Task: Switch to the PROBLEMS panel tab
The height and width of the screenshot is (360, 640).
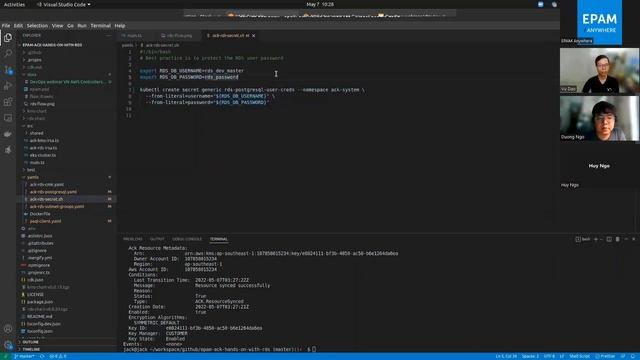Action: tap(133, 239)
